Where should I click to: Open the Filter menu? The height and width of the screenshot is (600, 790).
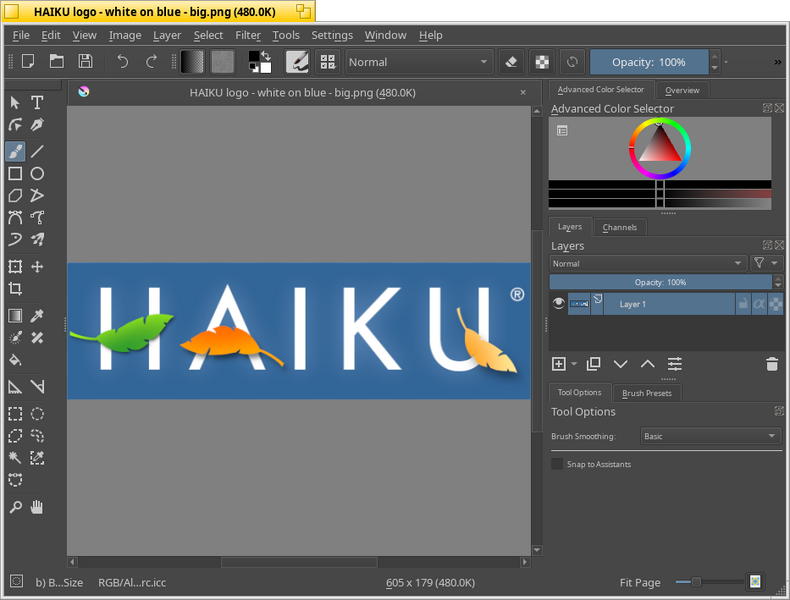pyautogui.click(x=248, y=35)
